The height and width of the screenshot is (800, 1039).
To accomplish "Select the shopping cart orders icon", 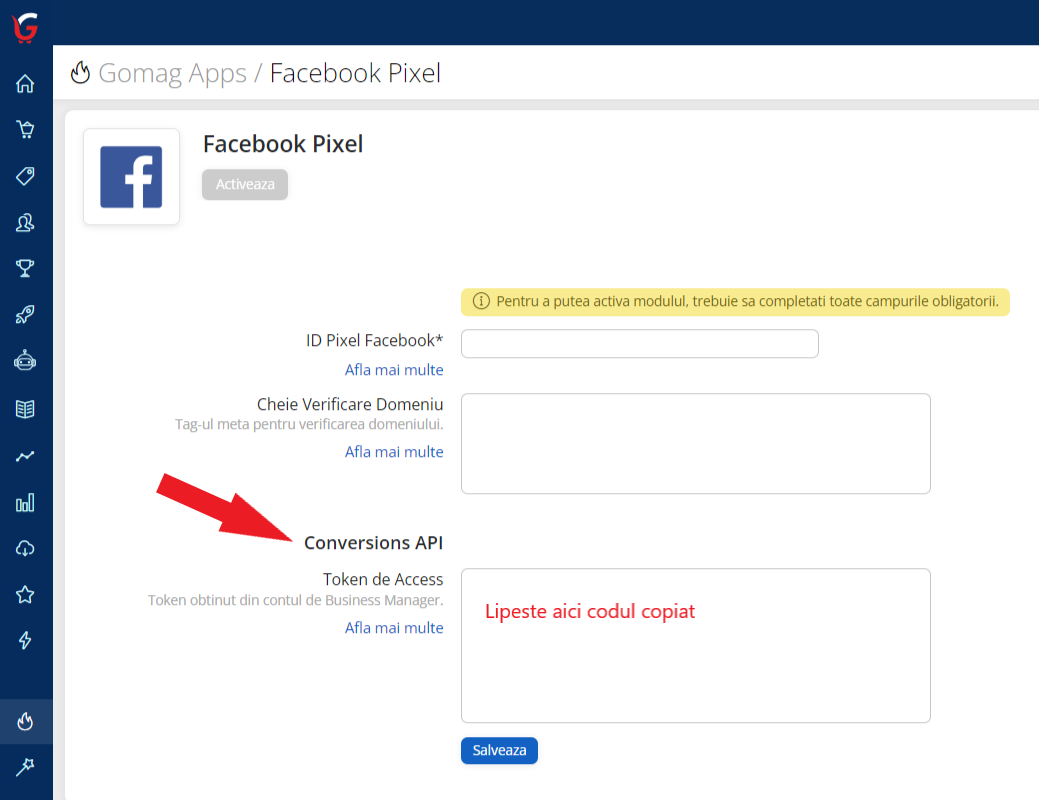I will [x=25, y=129].
